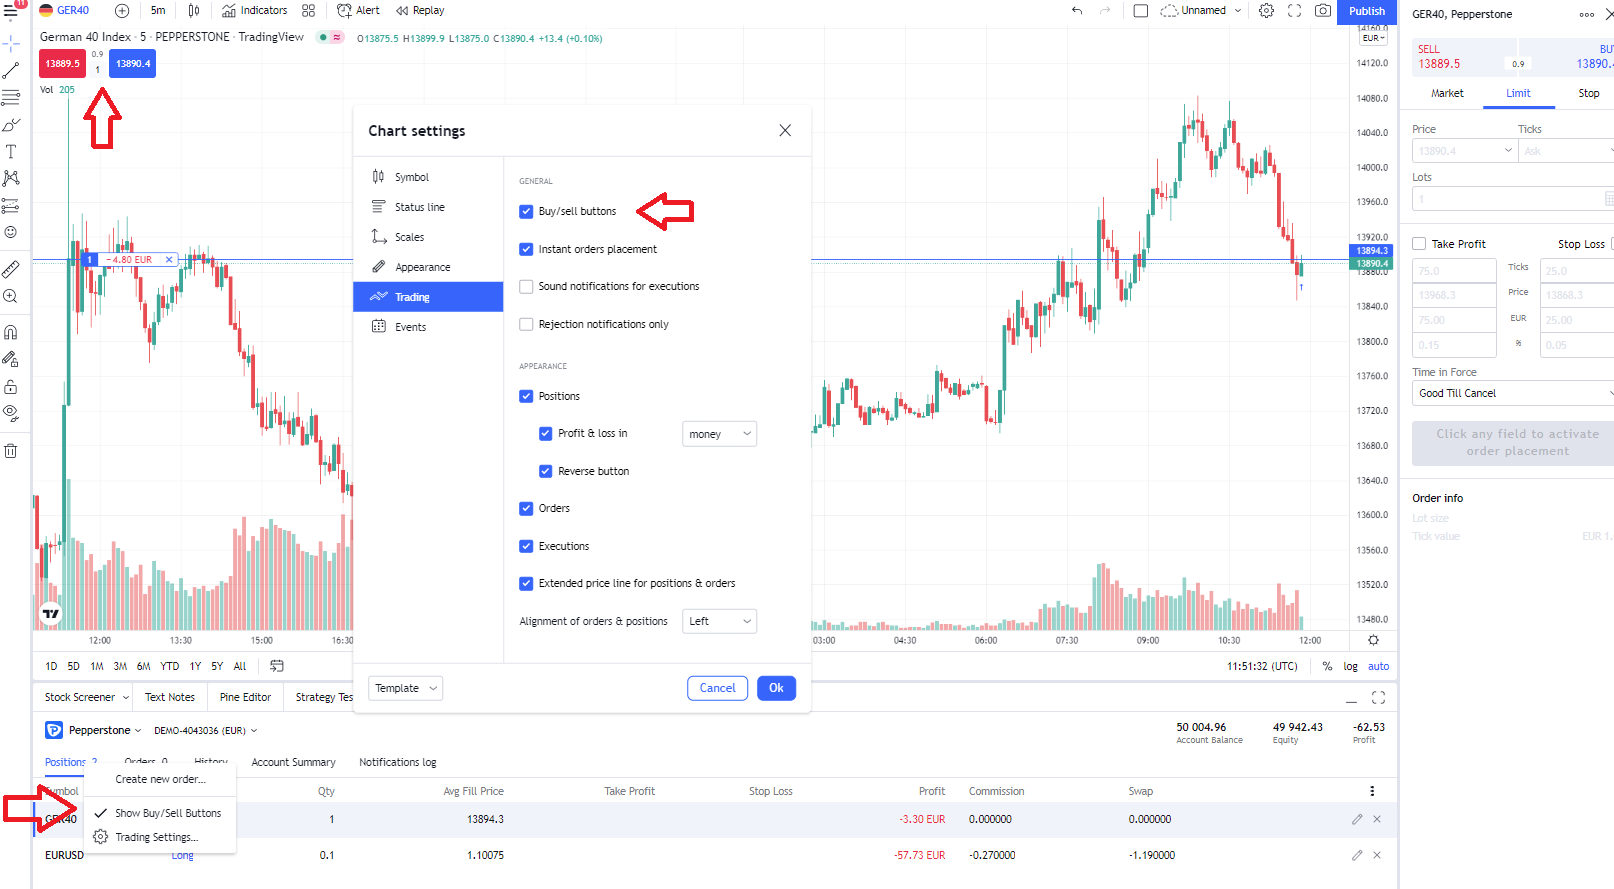Screen dimensions: 1614x889
Task: Open the Indicators panel
Action: (x=254, y=11)
